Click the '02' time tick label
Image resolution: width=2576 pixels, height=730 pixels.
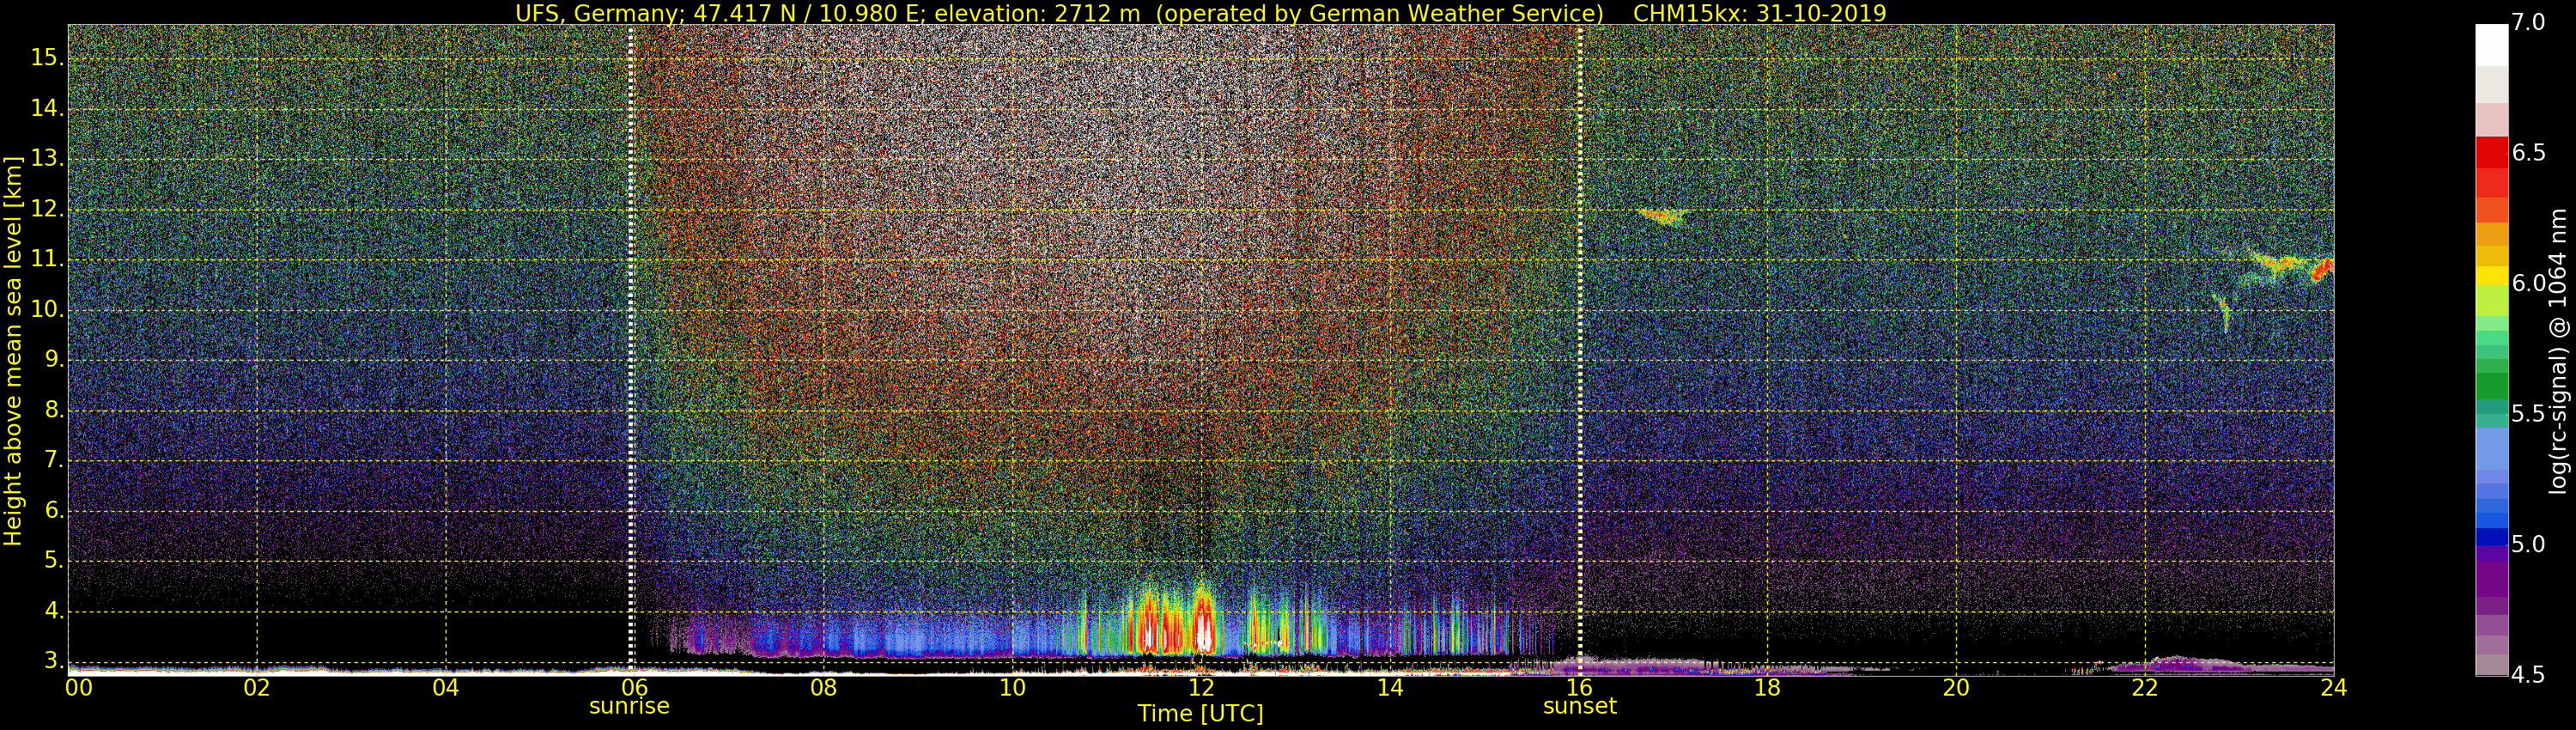pos(257,687)
